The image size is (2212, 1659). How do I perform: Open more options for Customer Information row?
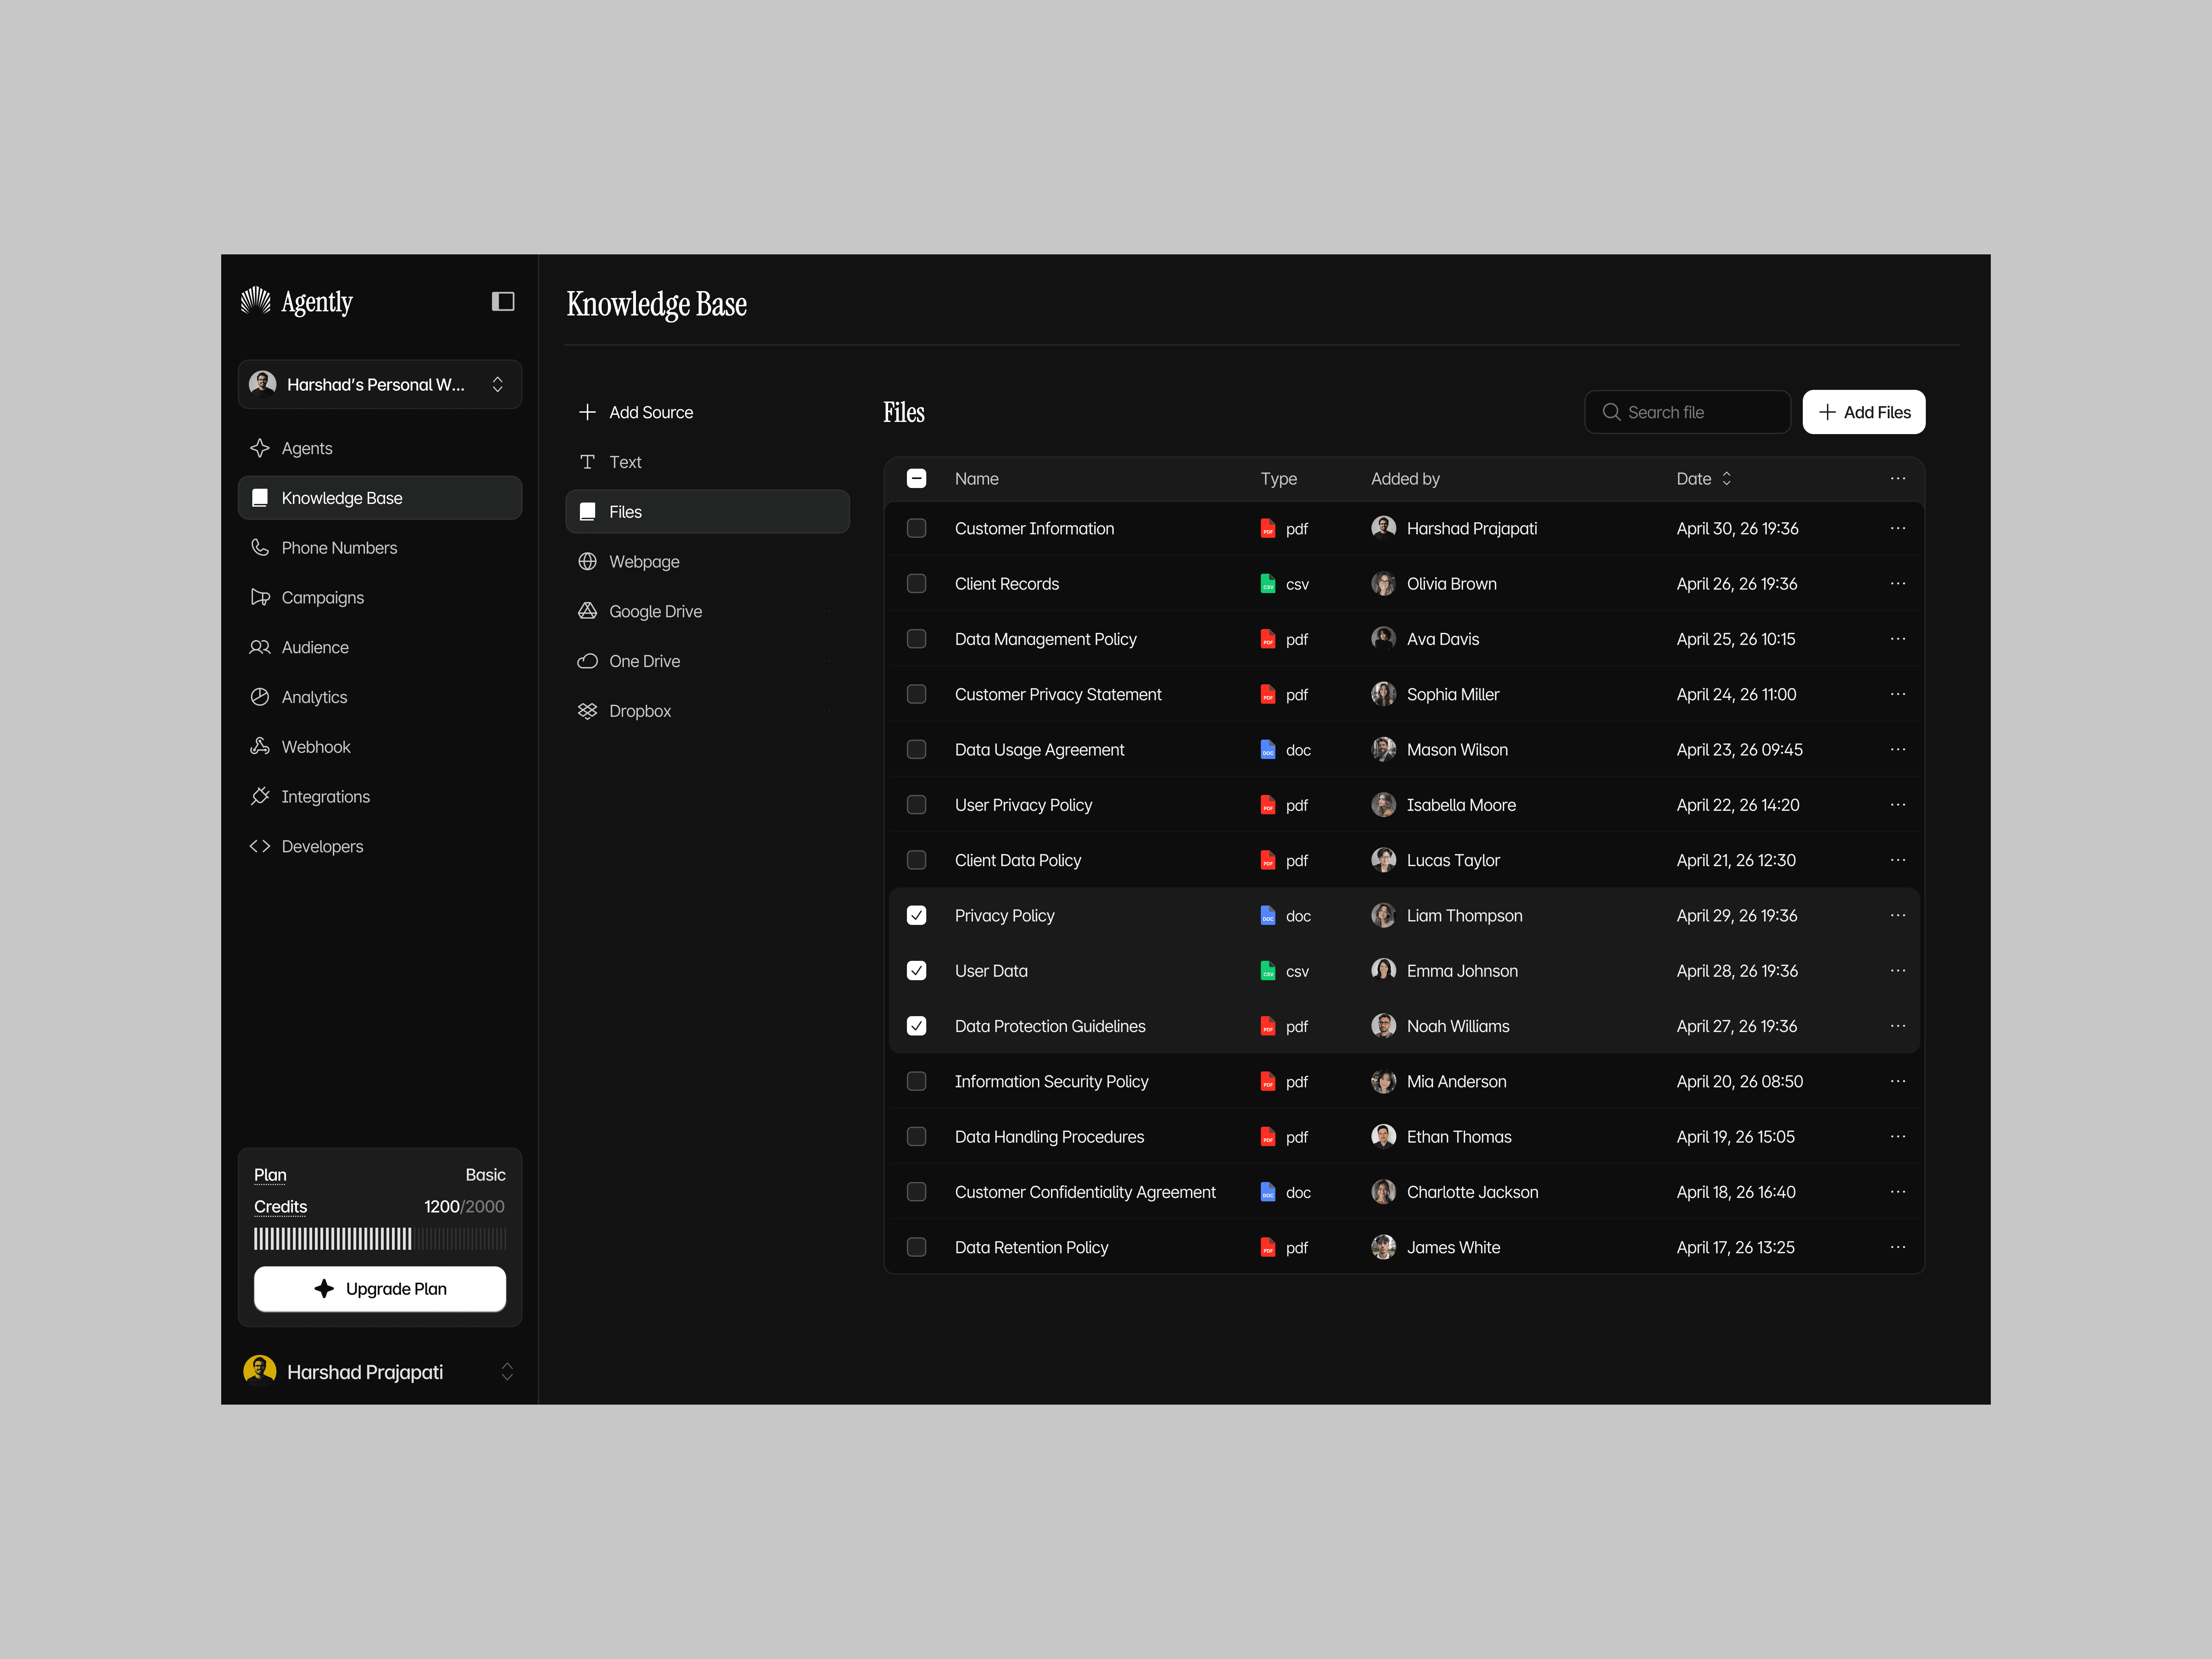click(1898, 528)
